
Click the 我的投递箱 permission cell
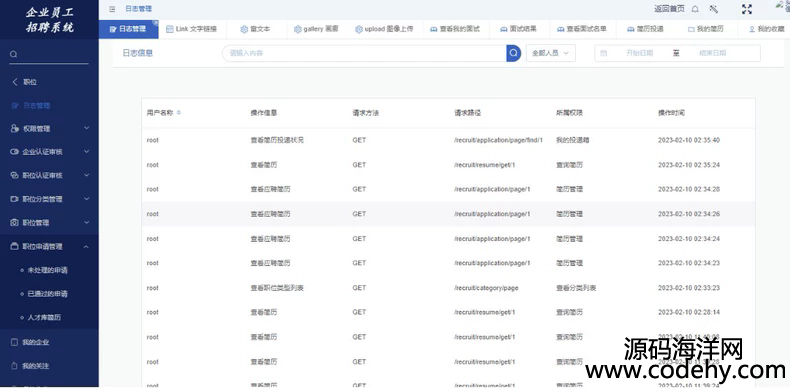click(x=573, y=140)
